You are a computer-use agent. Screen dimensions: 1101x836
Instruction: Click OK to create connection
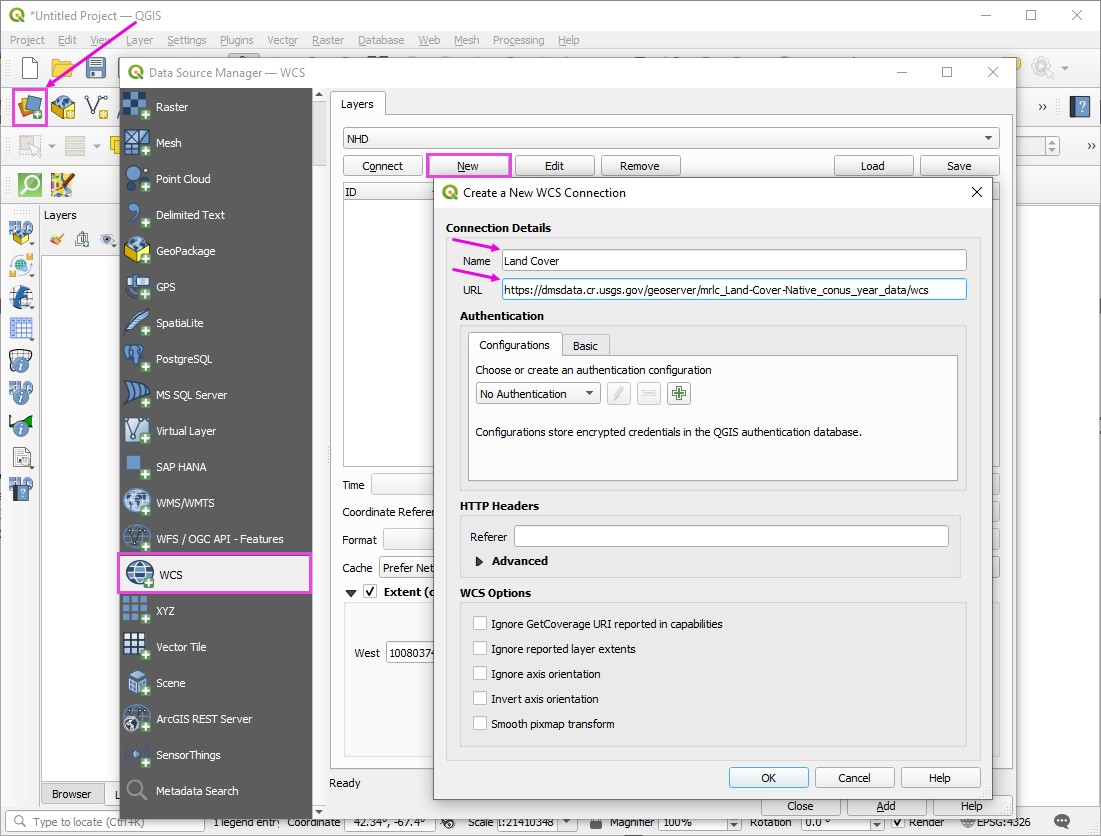tap(768, 778)
